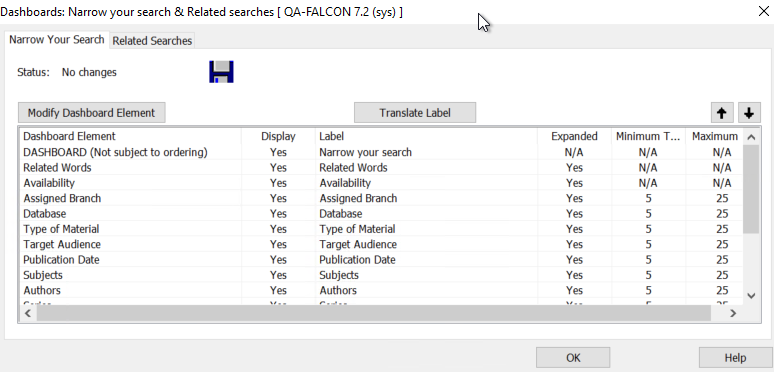Screen dimensions: 774x372
Task: Click the horizontal scroll left arrow
Action: pos(28,313)
